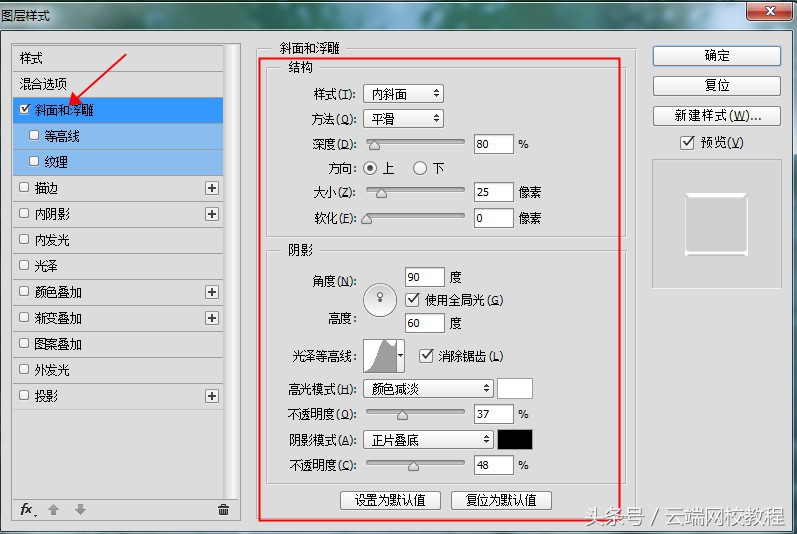Delete effect using trash icon

tap(223, 510)
